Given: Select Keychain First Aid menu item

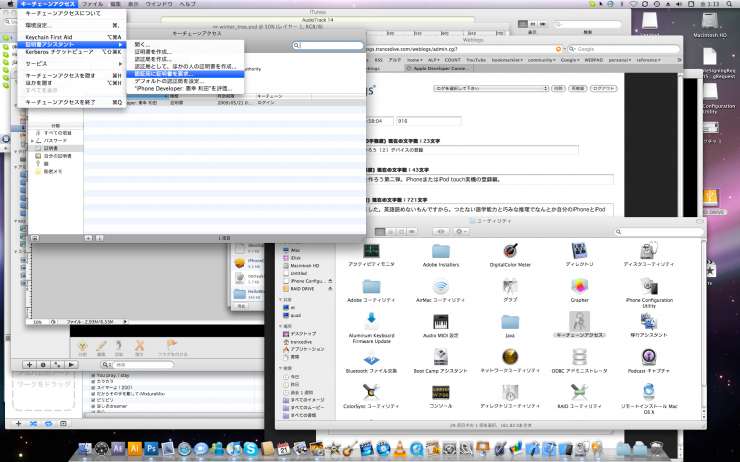Looking at the screenshot, I should (72, 37).
